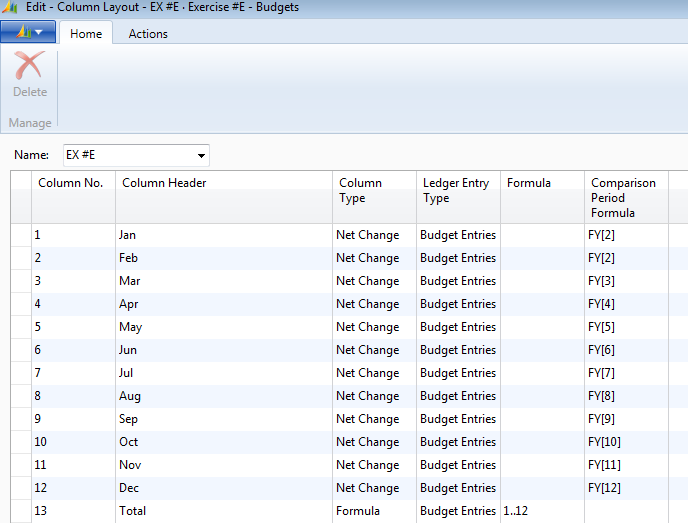
Task: Open the application menu dropdown button
Action: click(x=28, y=32)
